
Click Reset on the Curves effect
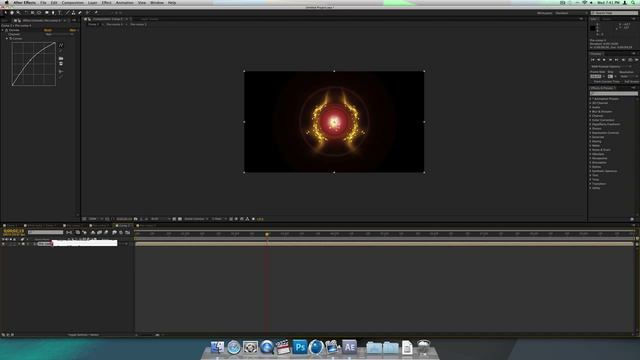pyautogui.click(x=48, y=30)
